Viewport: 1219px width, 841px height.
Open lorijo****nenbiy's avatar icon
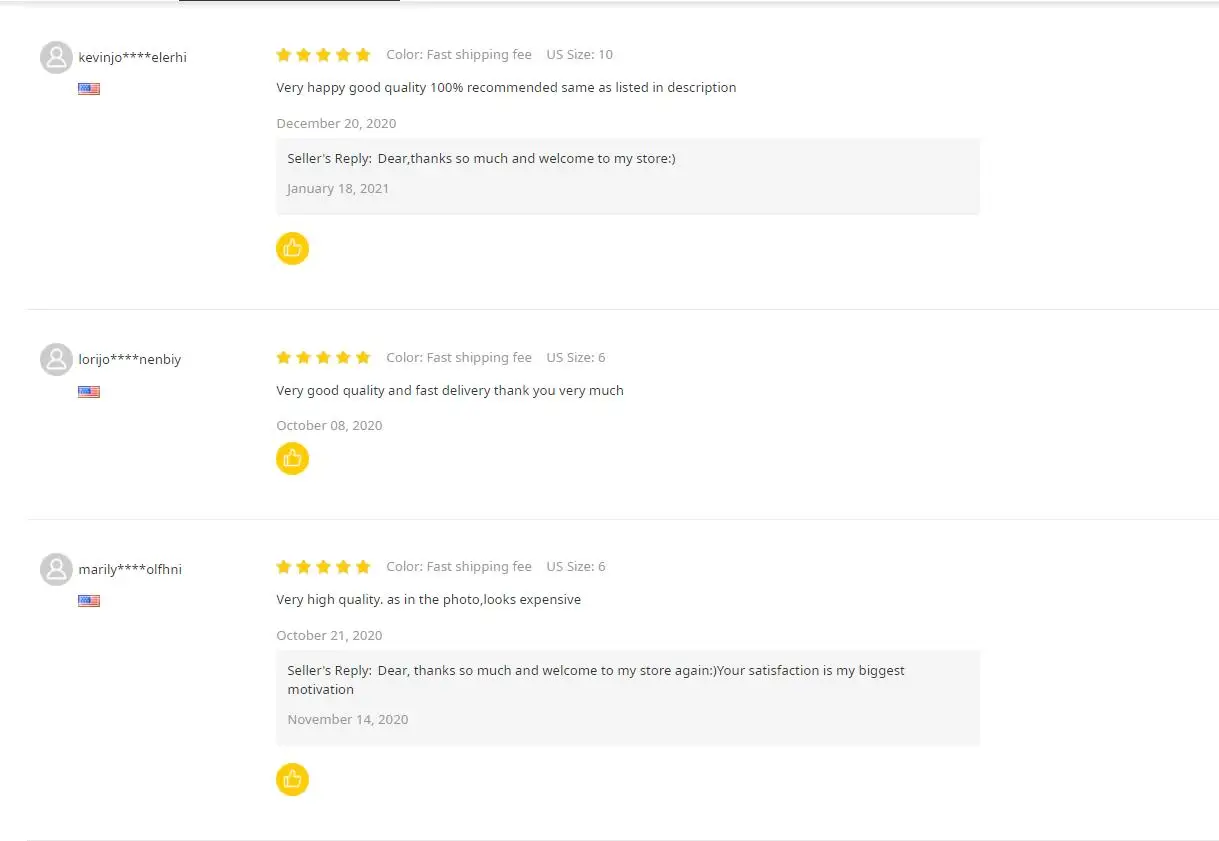click(56, 360)
